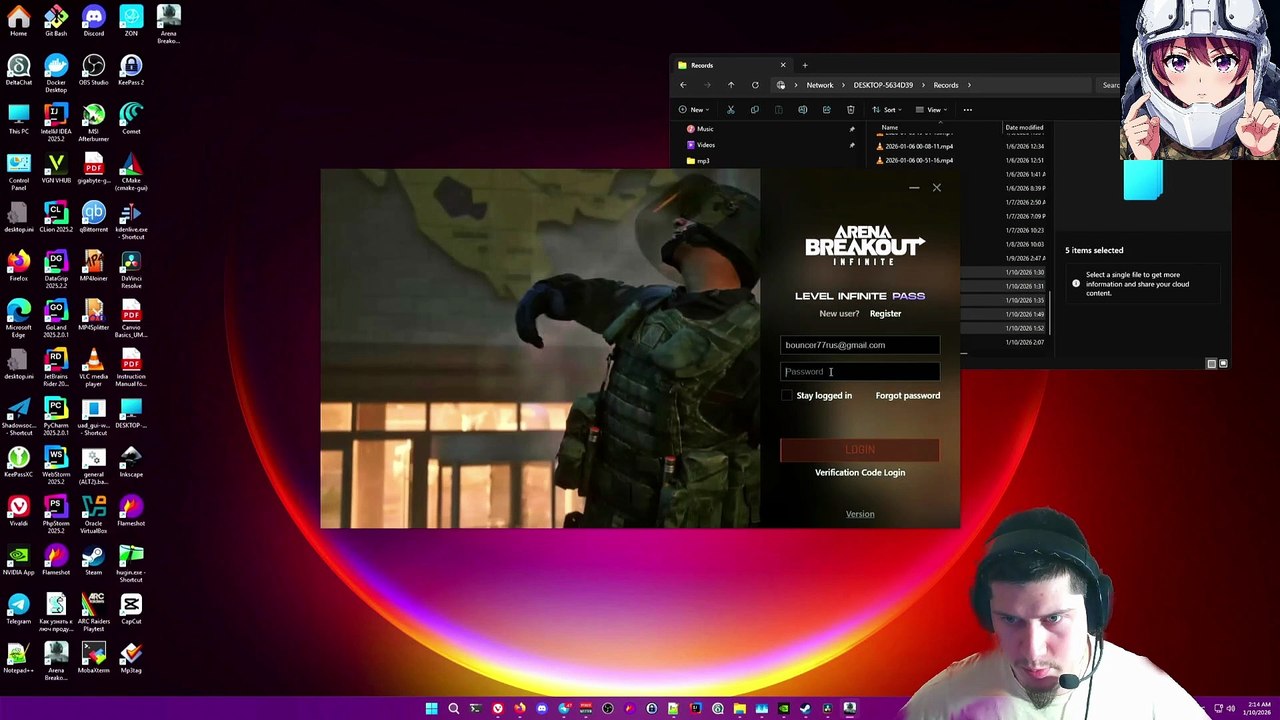Screen dimensions: 1280x720
Task: Select the ARC Raiders Playtest icon
Action: click(x=93, y=613)
